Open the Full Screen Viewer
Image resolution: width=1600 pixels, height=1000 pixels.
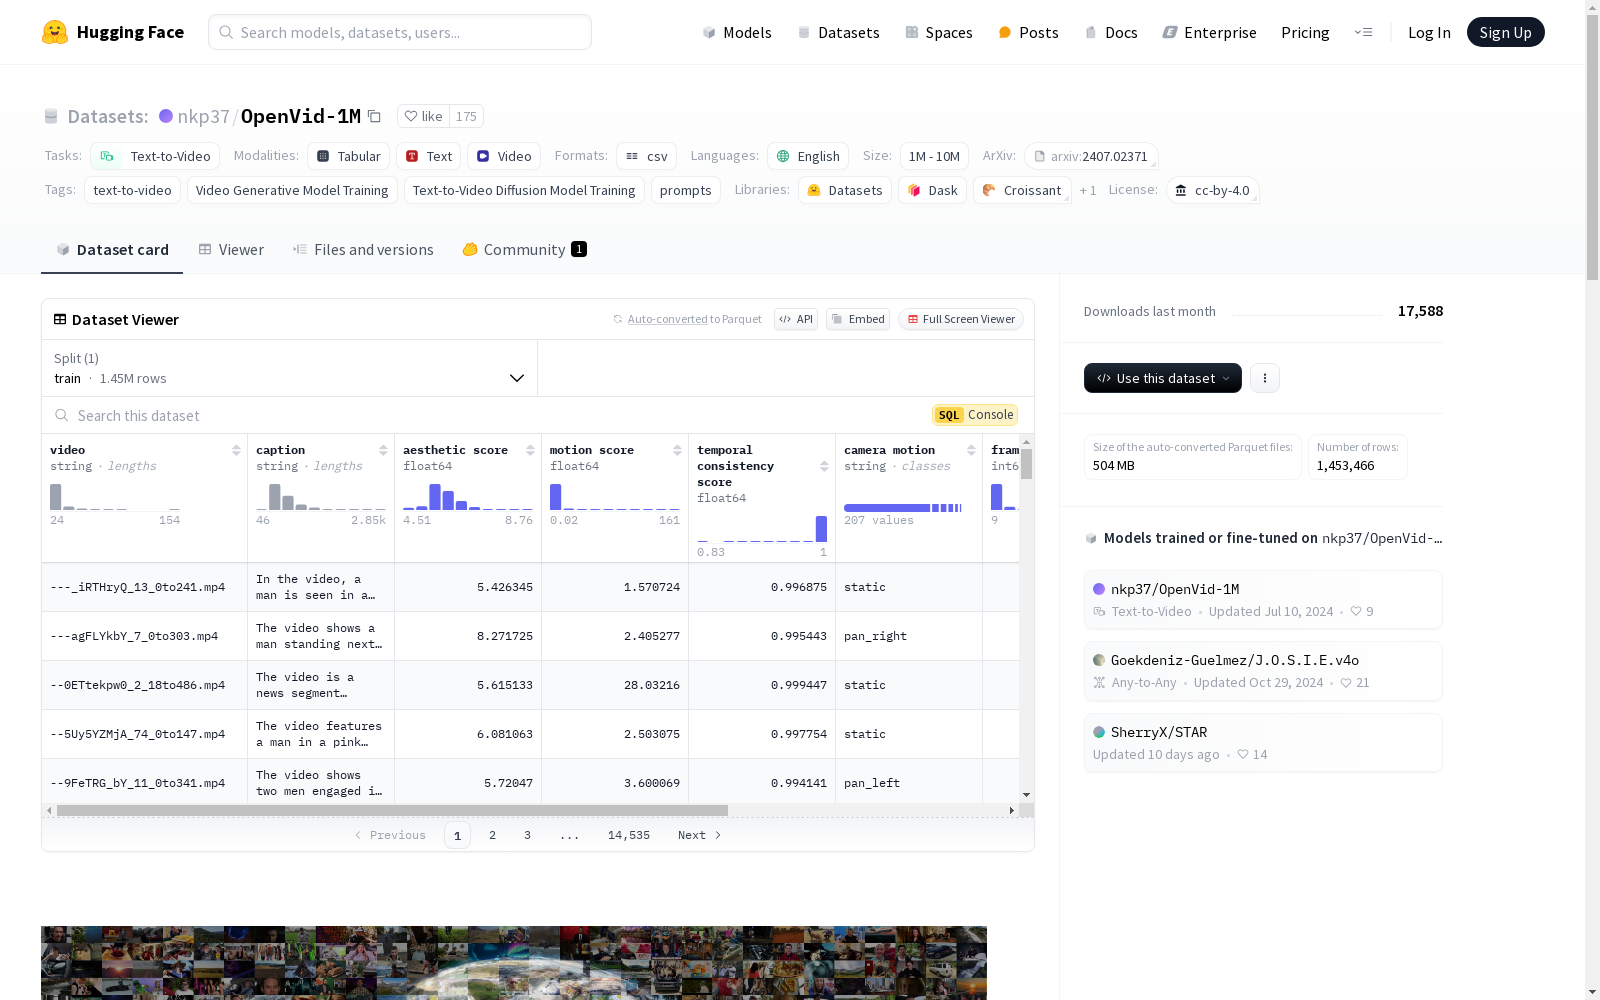960,318
